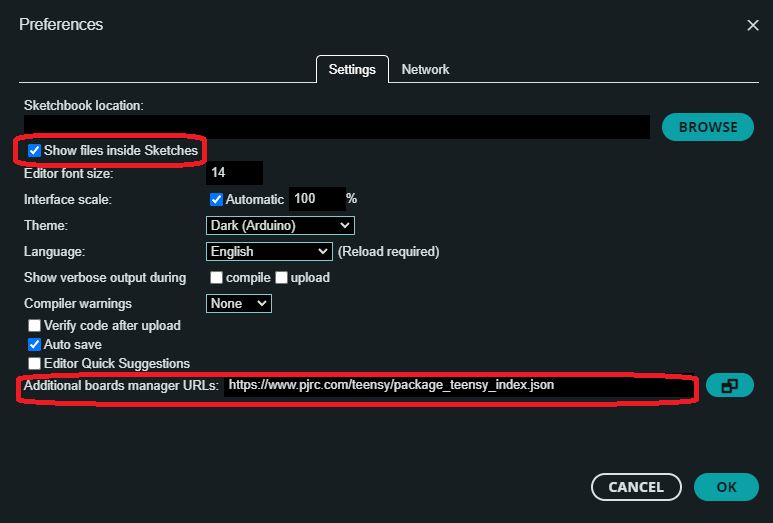The height and width of the screenshot is (523, 773).
Task: Toggle Show files inside Sketches checkbox
Action: point(34,150)
